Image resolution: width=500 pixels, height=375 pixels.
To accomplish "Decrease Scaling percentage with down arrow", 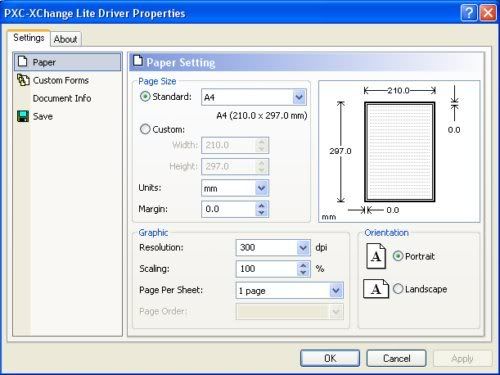I will (x=303, y=273).
